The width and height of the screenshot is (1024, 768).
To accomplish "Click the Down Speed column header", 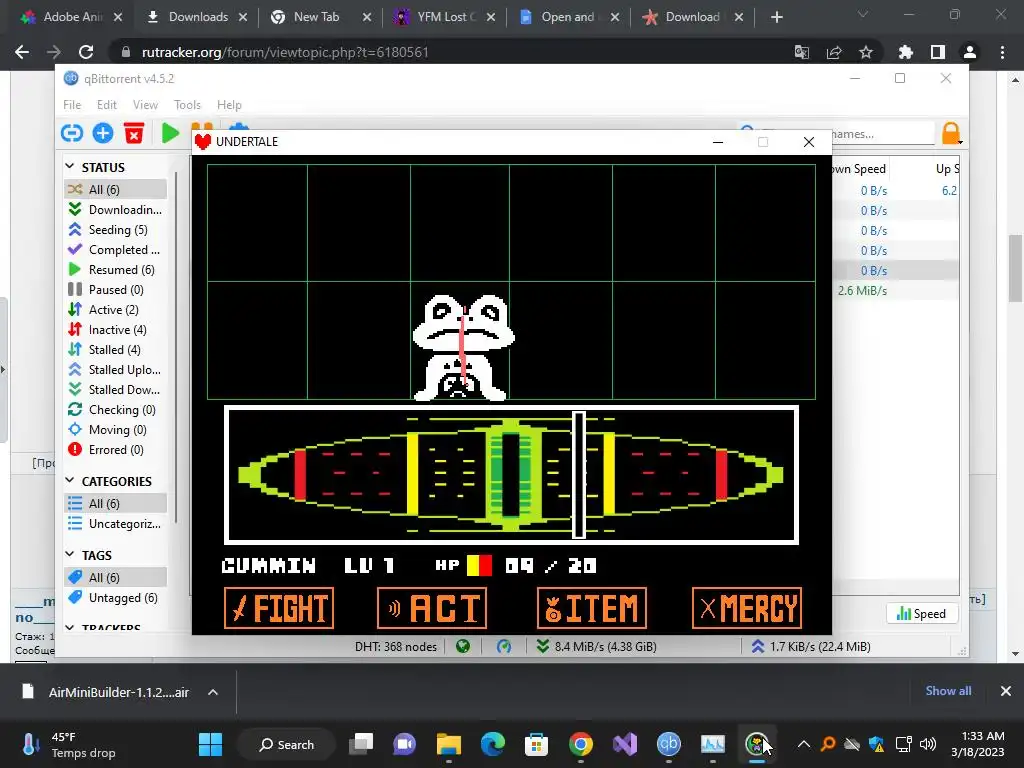I will [x=859, y=168].
